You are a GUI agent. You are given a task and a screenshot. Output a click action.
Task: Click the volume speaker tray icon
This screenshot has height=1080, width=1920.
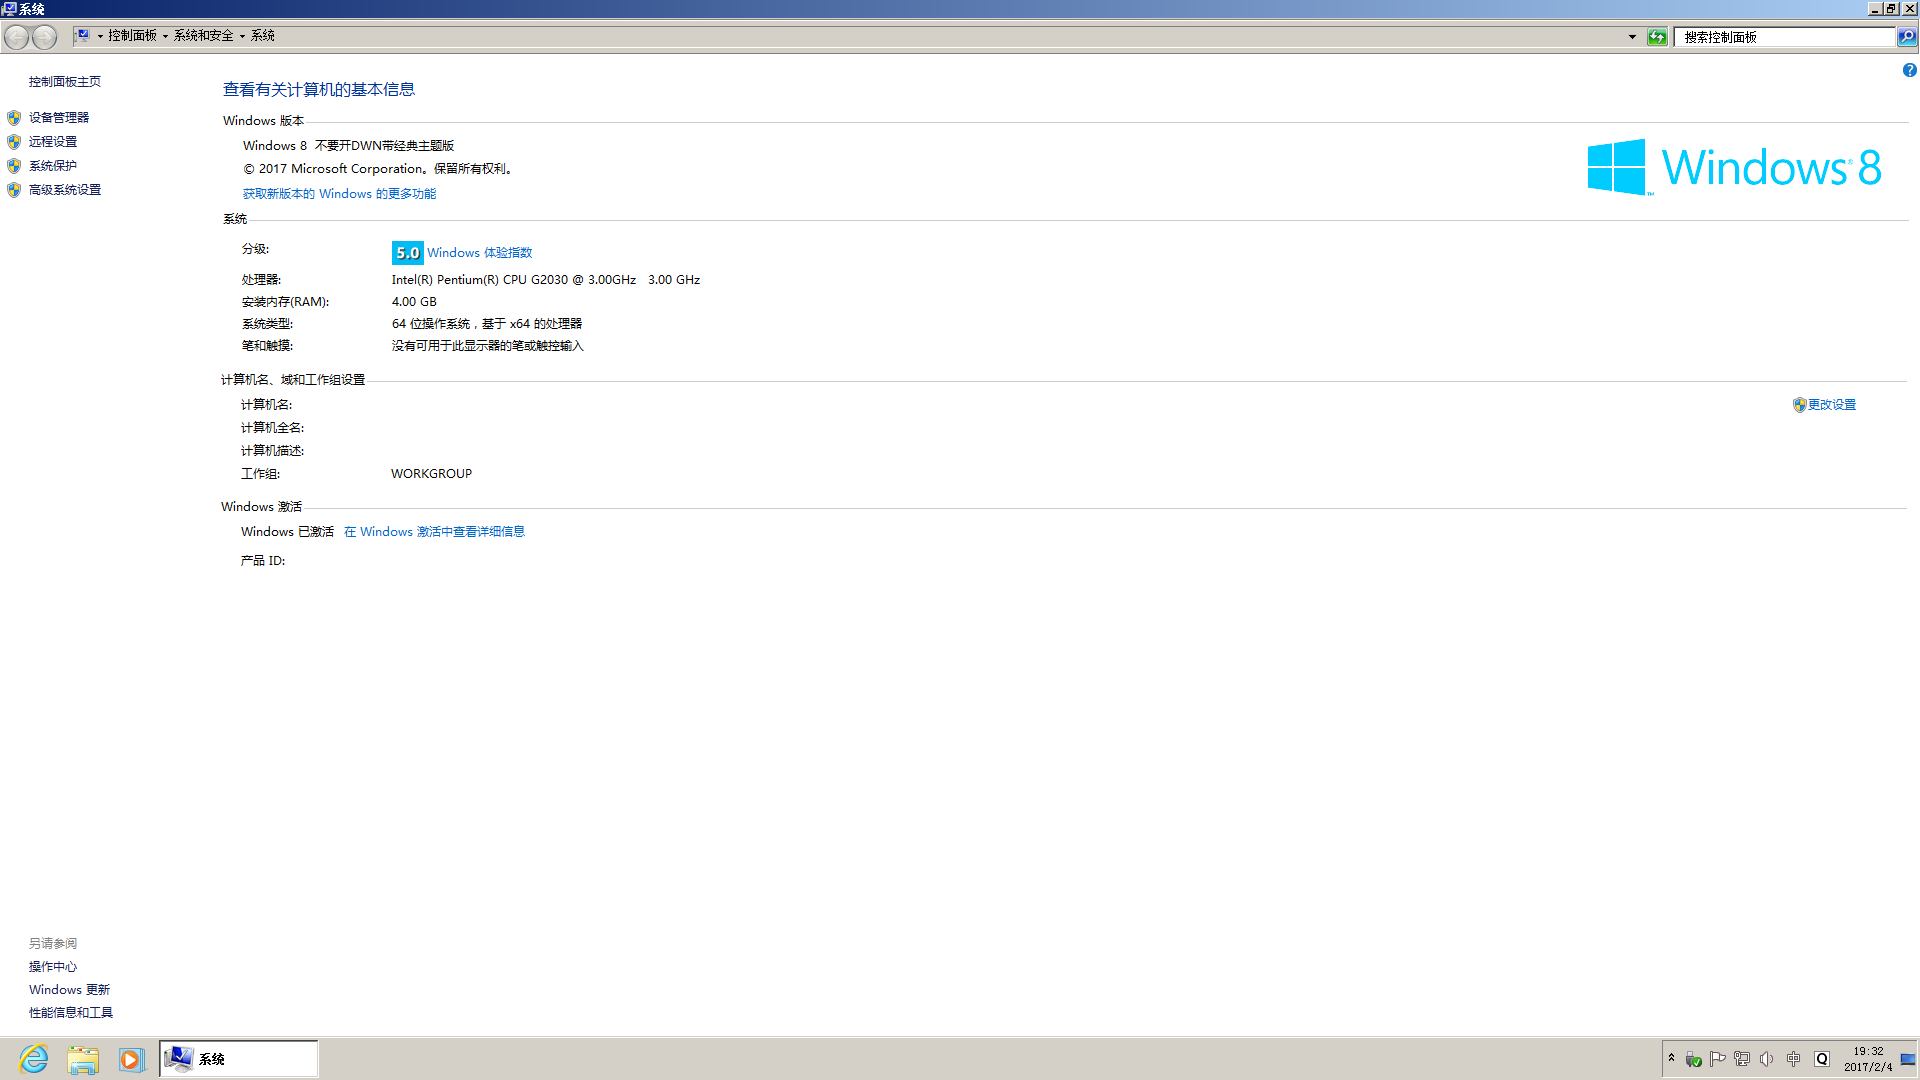click(x=1767, y=1059)
